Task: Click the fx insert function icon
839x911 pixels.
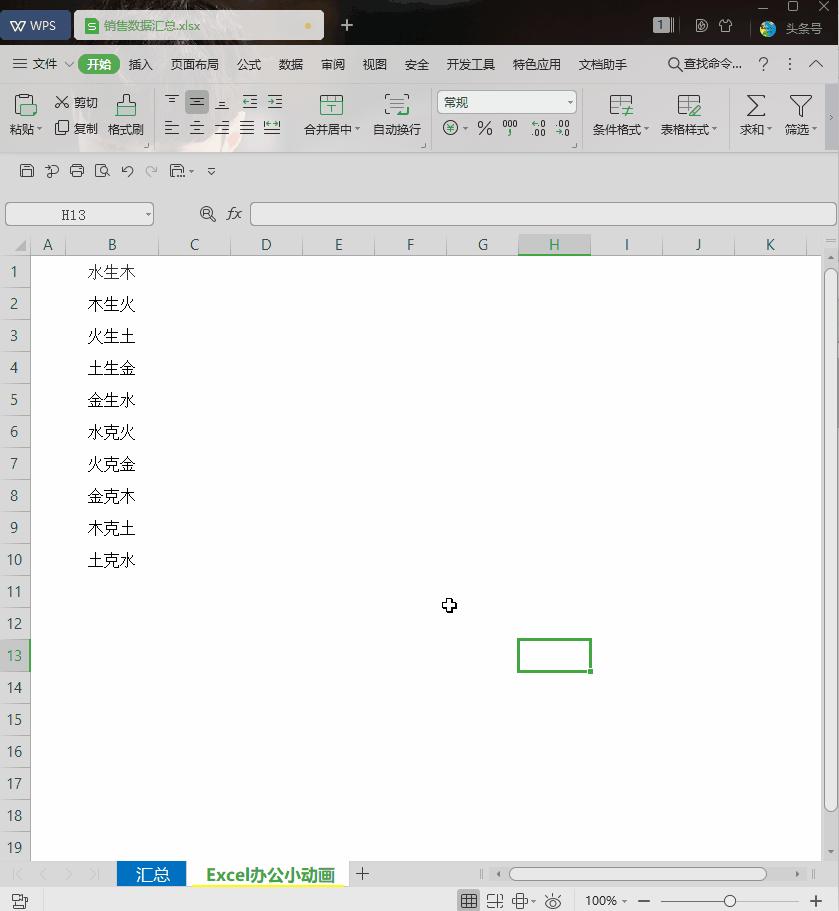Action: (233, 213)
